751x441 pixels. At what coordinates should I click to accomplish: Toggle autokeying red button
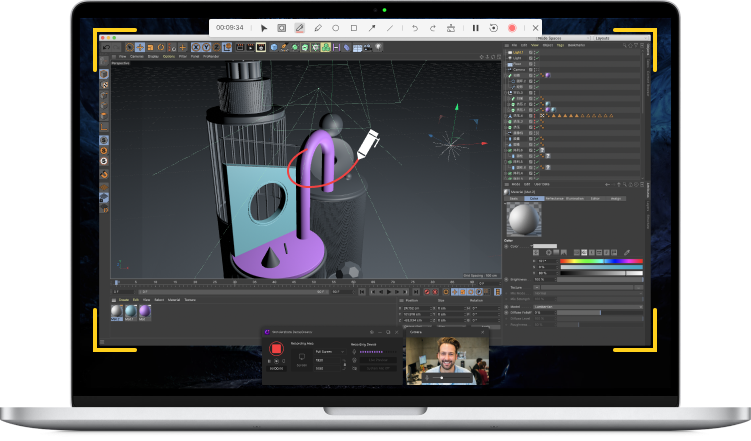pos(435,292)
